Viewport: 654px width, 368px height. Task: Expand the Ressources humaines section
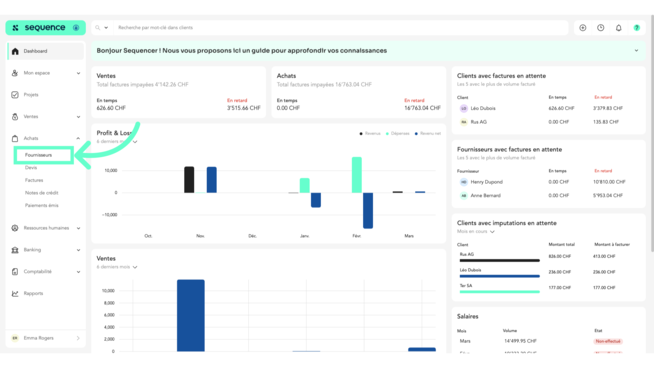(78, 228)
